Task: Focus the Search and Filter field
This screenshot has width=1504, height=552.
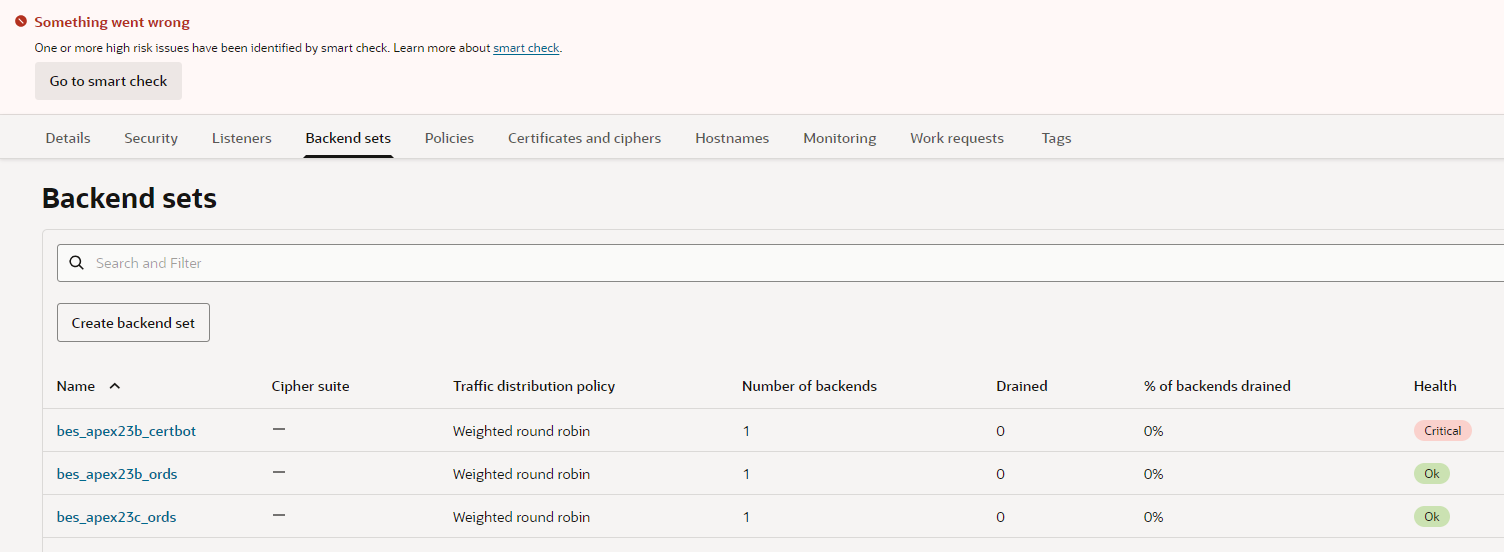Action: point(700,263)
